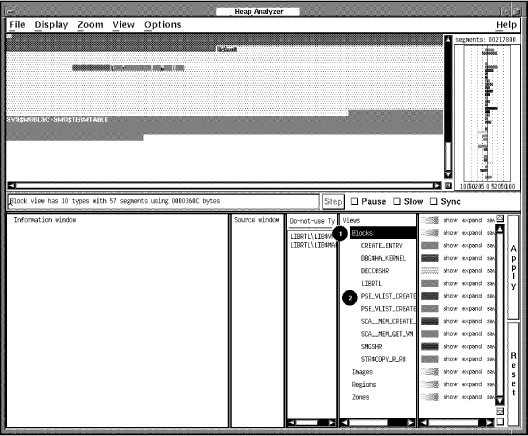Click the small square icon beside the horizontal scrollbar
Image resolution: width=528 pixels, height=436 pixels.
(x=448, y=186)
